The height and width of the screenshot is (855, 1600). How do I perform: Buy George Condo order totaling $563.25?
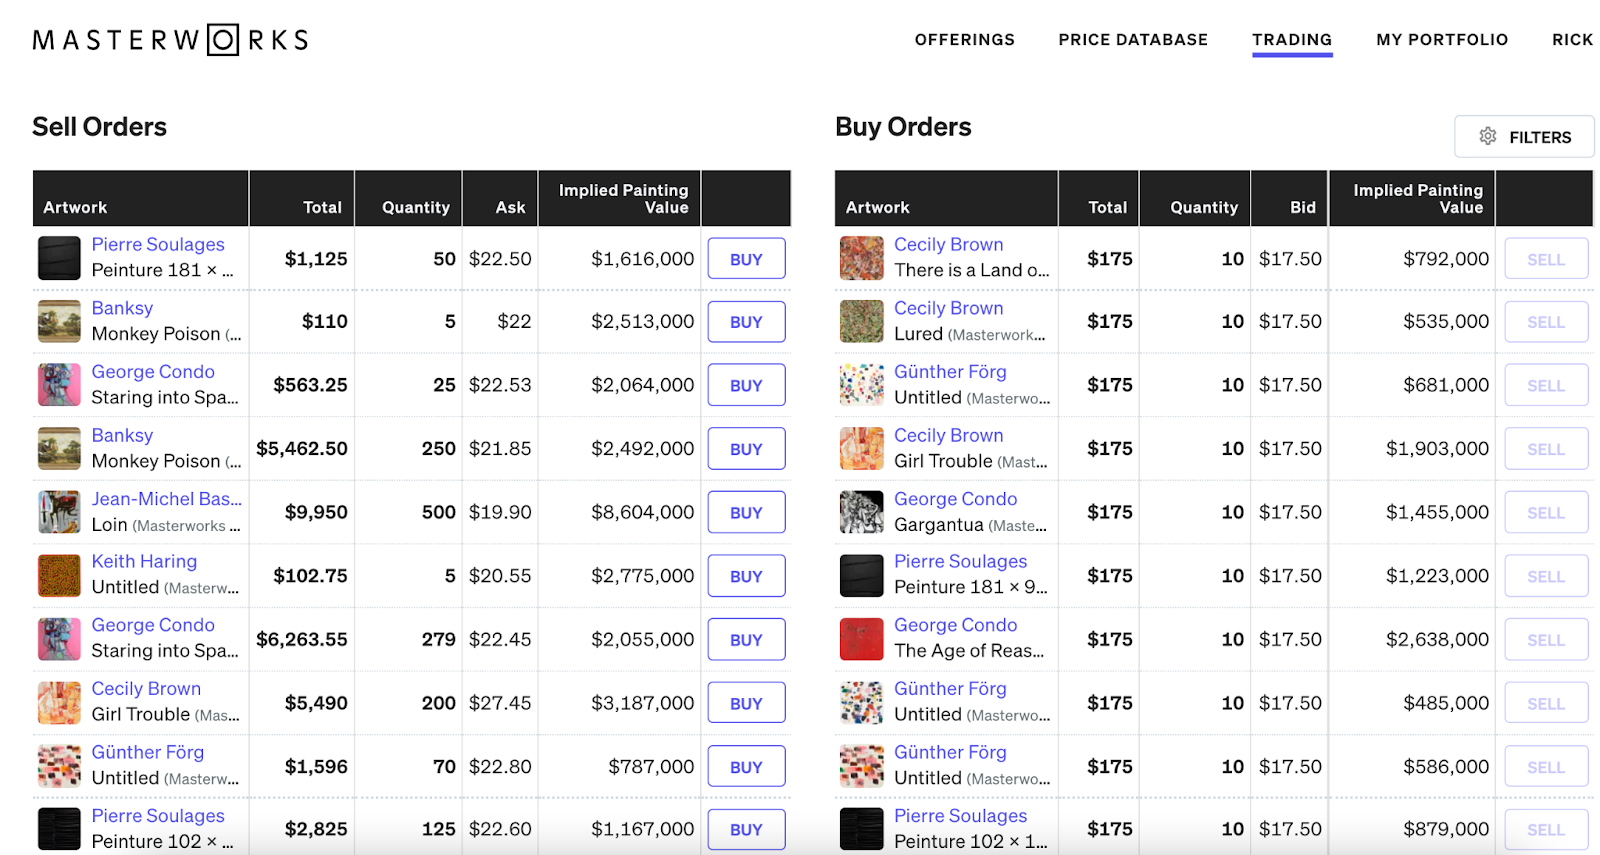(746, 385)
